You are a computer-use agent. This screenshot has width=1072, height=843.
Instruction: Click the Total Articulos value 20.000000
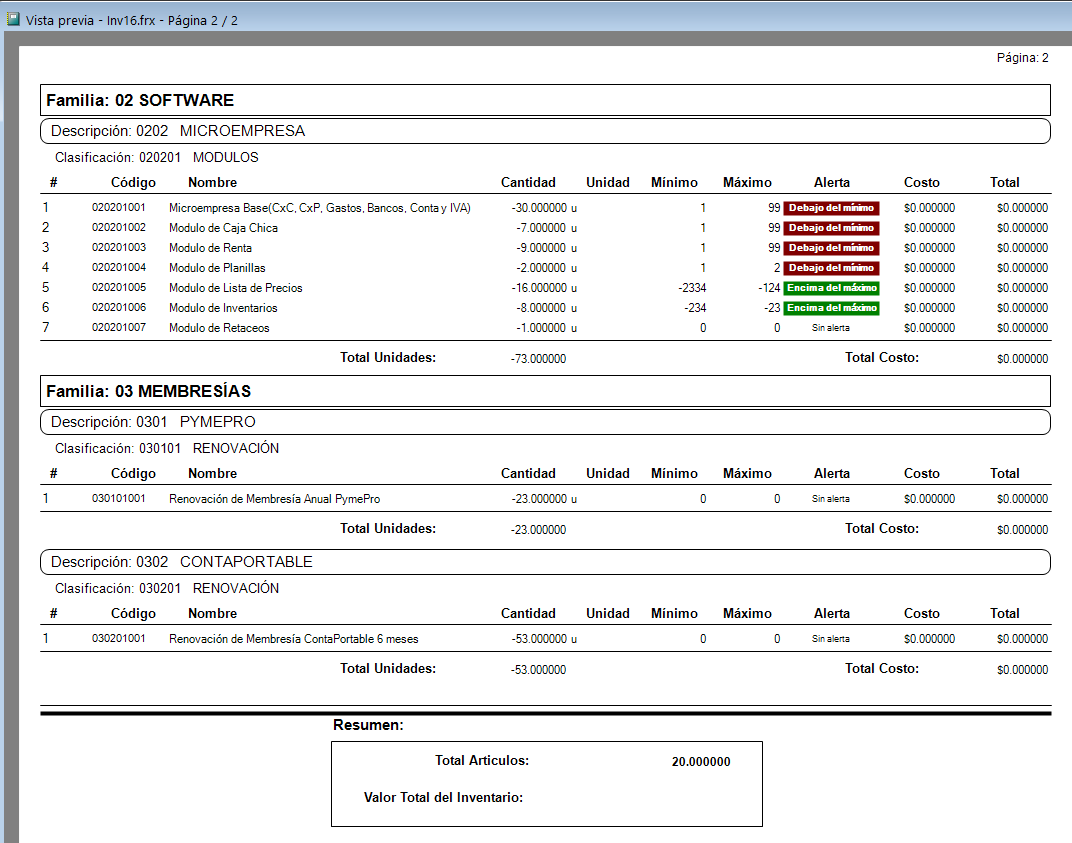[701, 762]
